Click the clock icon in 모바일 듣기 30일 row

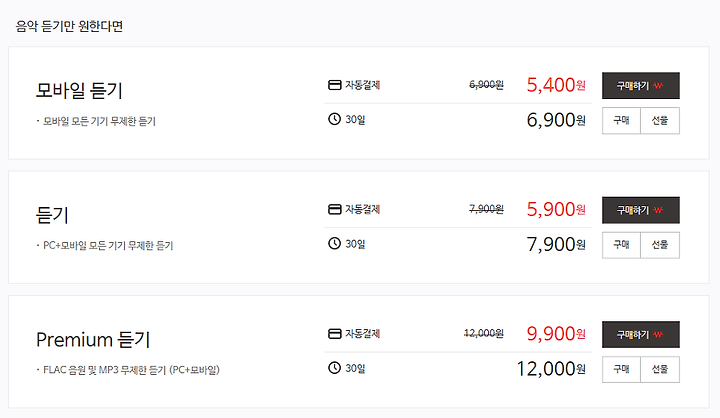point(334,119)
